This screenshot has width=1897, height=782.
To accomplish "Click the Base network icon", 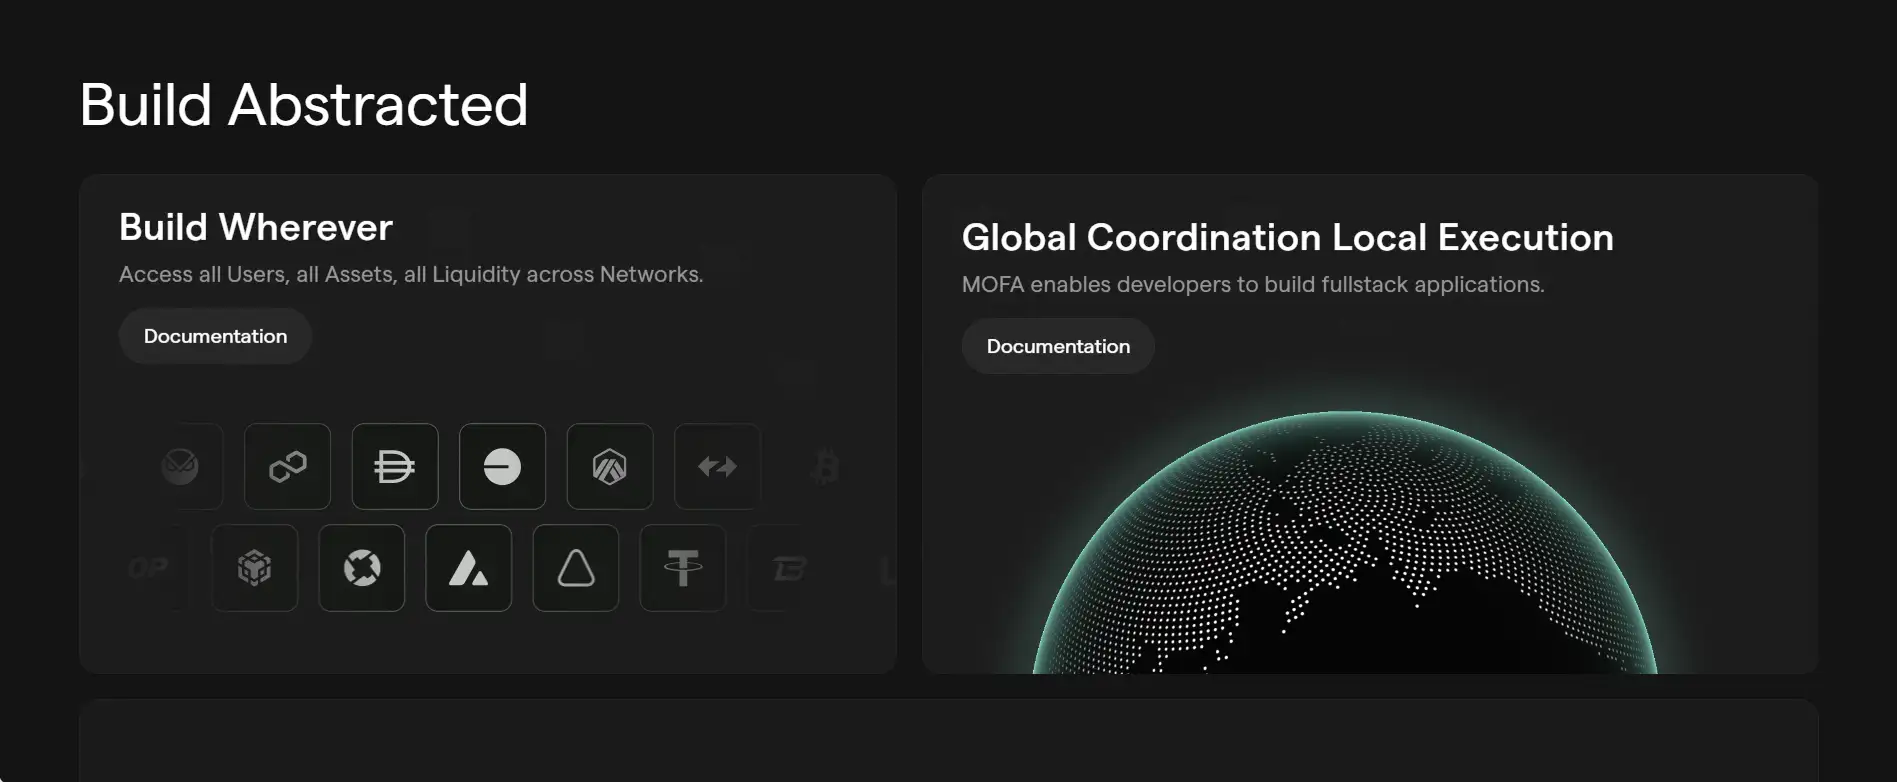I will pyautogui.click(x=502, y=466).
